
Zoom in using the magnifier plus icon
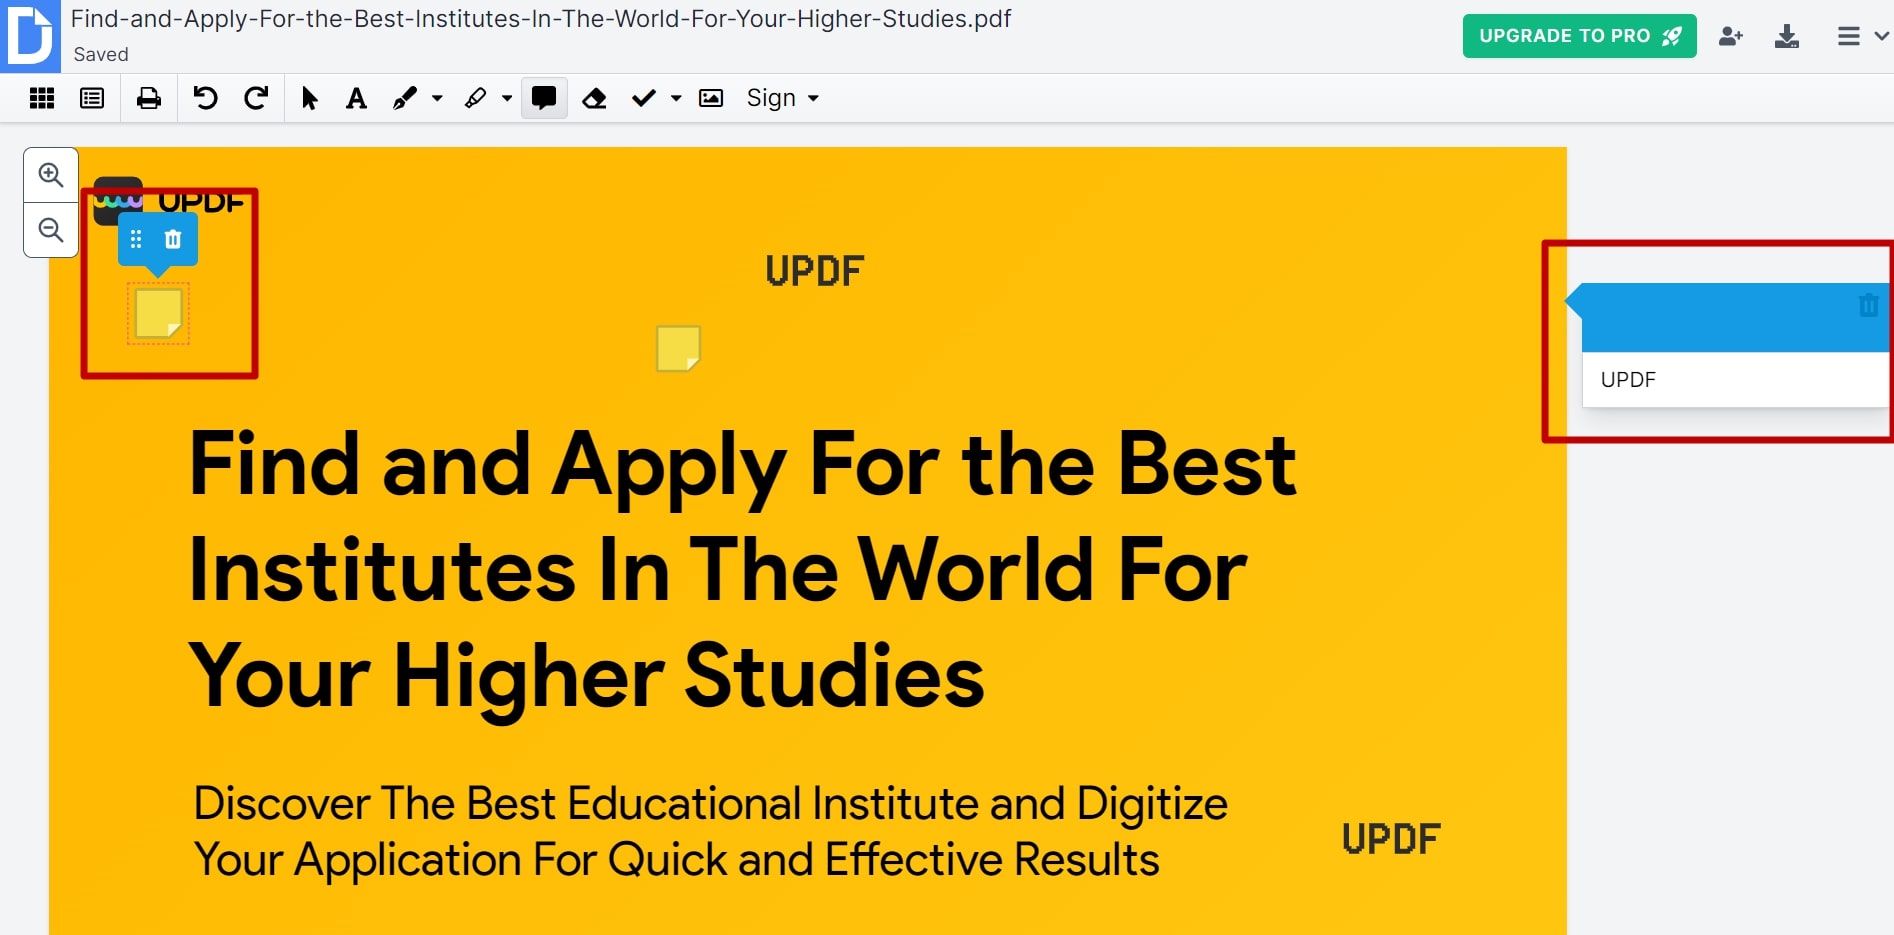pos(50,174)
